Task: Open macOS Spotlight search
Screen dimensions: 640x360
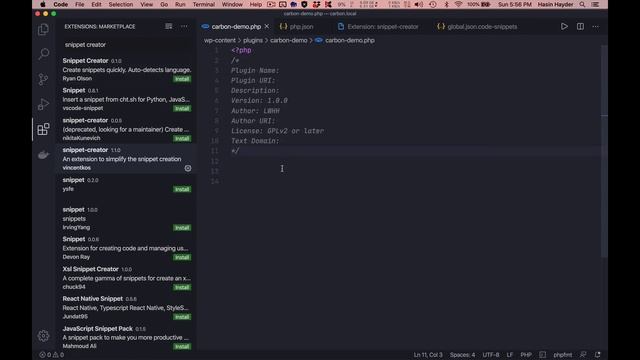Action: [582, 4]
